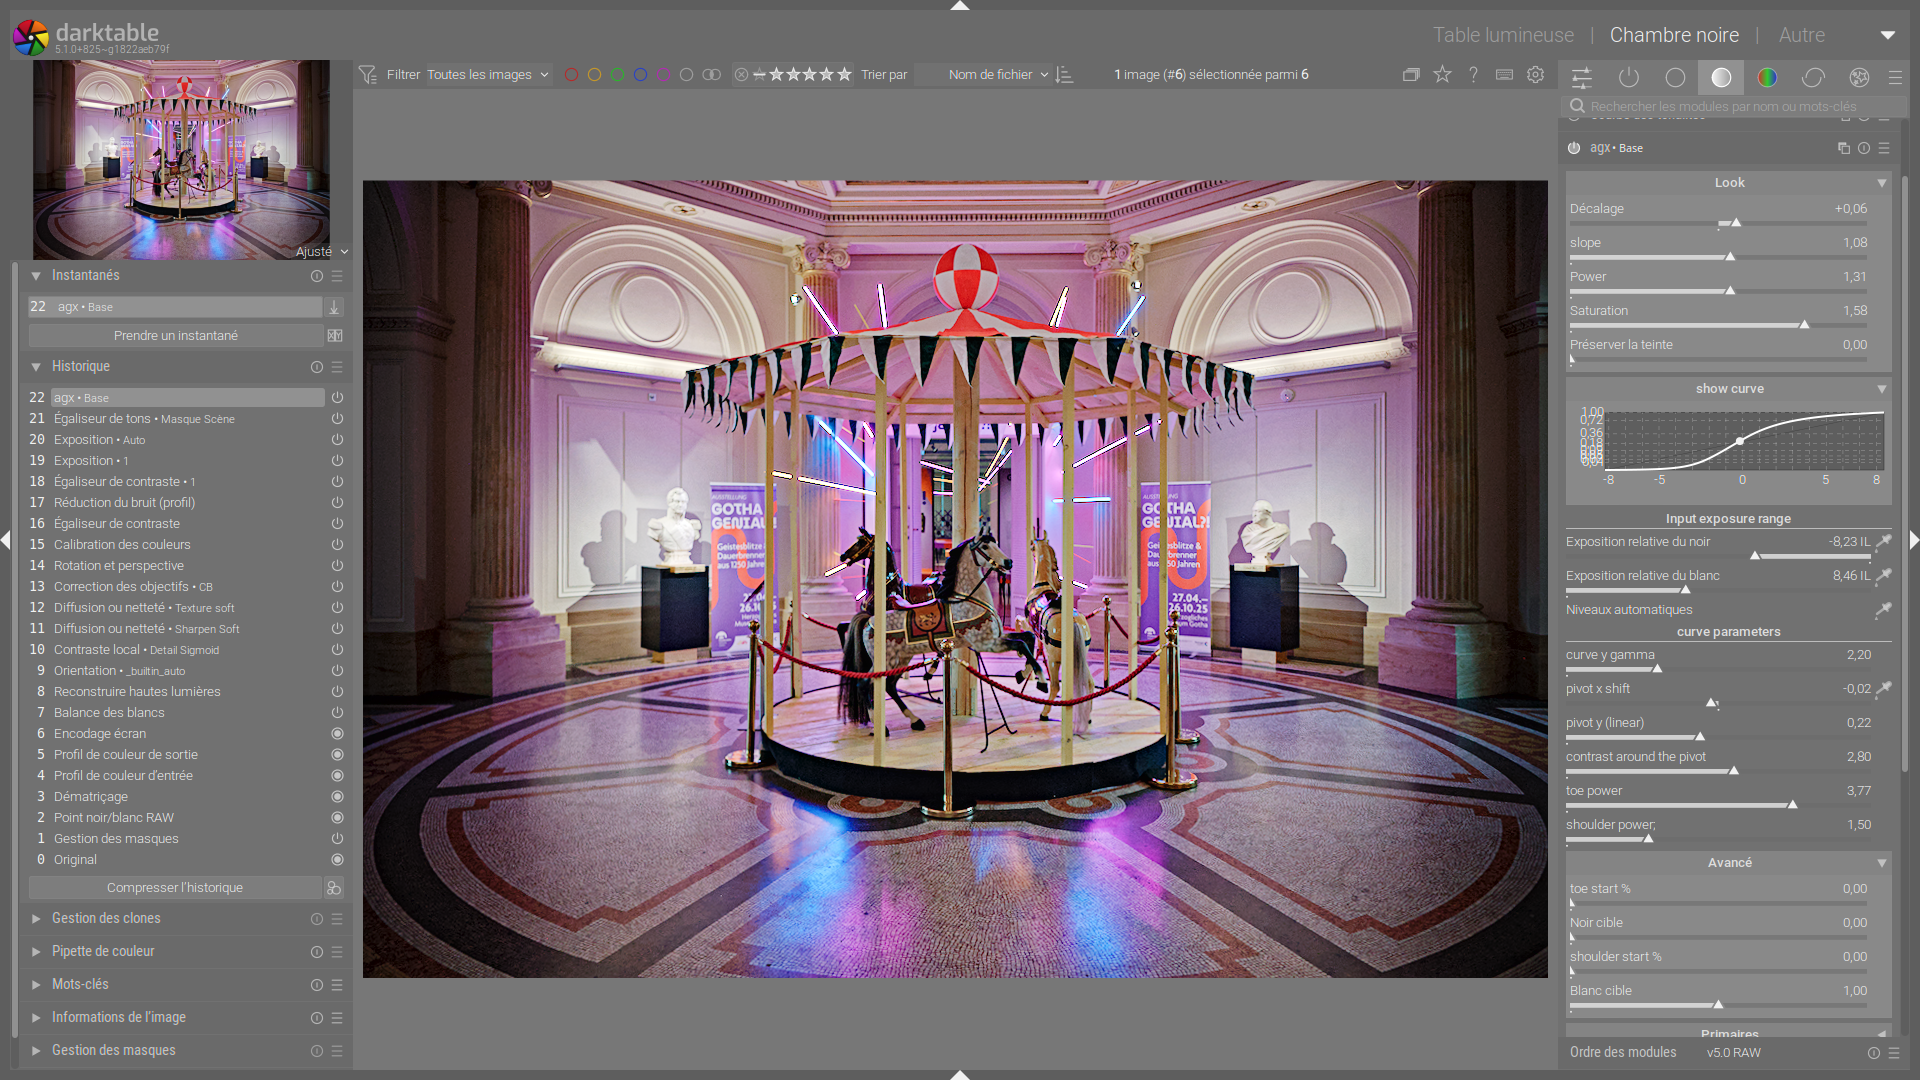Open quick access panel sliders icon
Screen dimensions: 1920x1080
(x=1582, y=77)
